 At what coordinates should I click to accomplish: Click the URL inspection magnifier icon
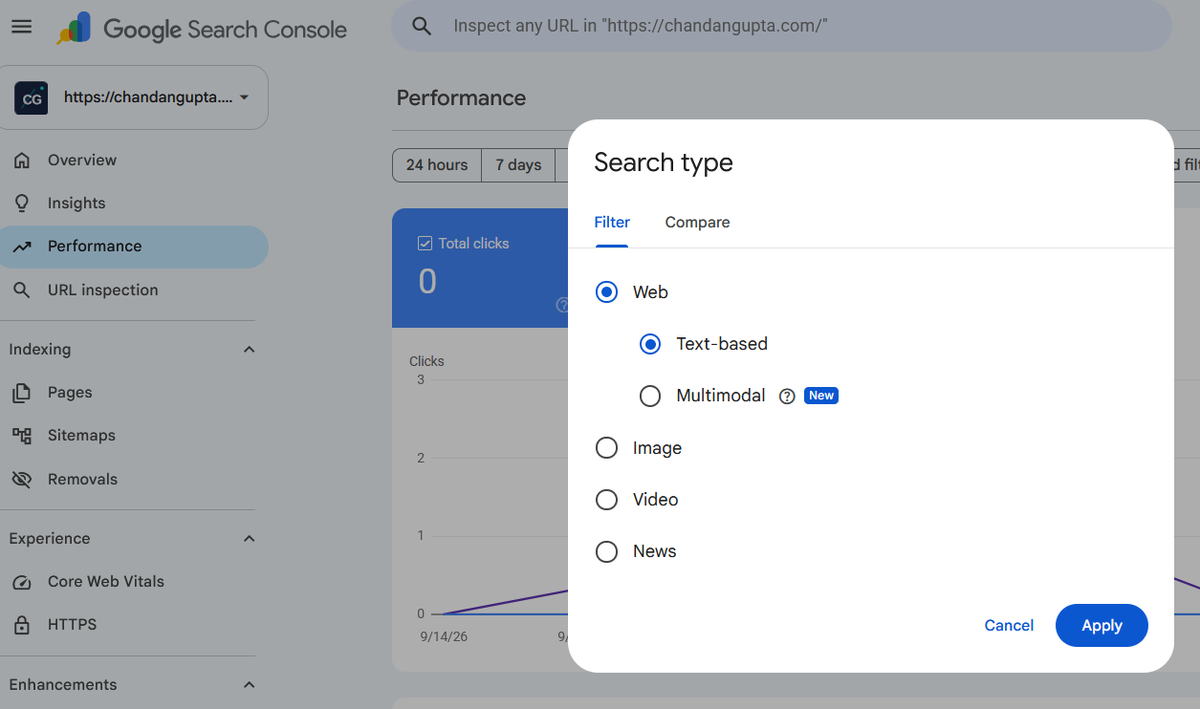click(x=22, y=290)
